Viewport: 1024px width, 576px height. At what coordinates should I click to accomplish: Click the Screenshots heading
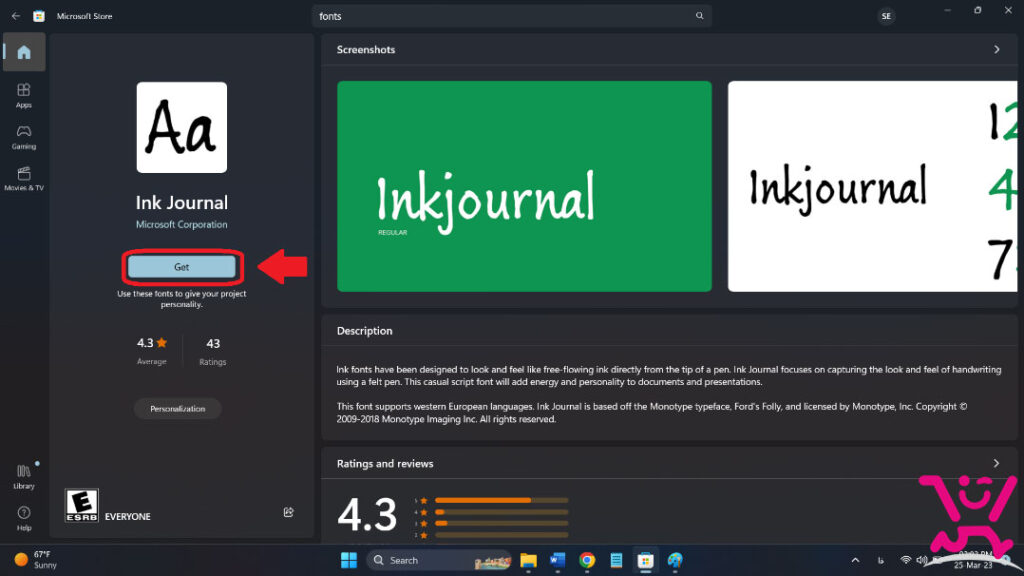(366, 50)
